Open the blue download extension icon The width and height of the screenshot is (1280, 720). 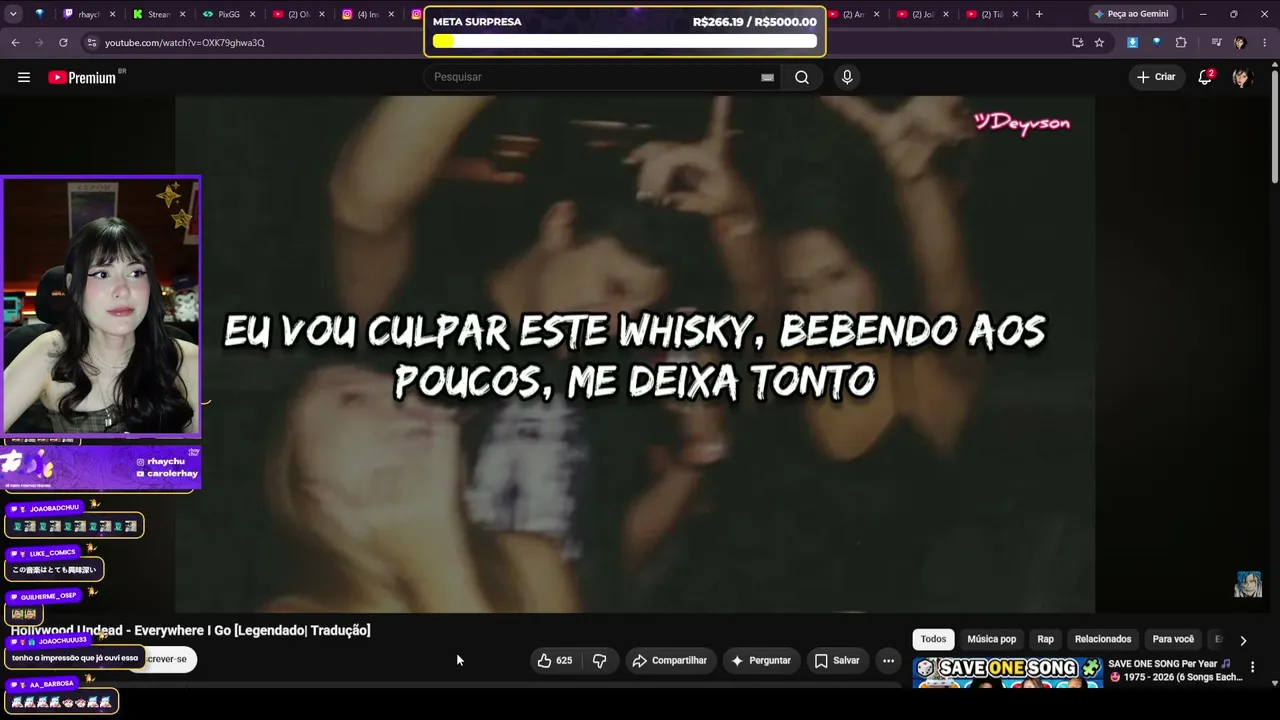pyautogui.click(x=1132, y=43)
